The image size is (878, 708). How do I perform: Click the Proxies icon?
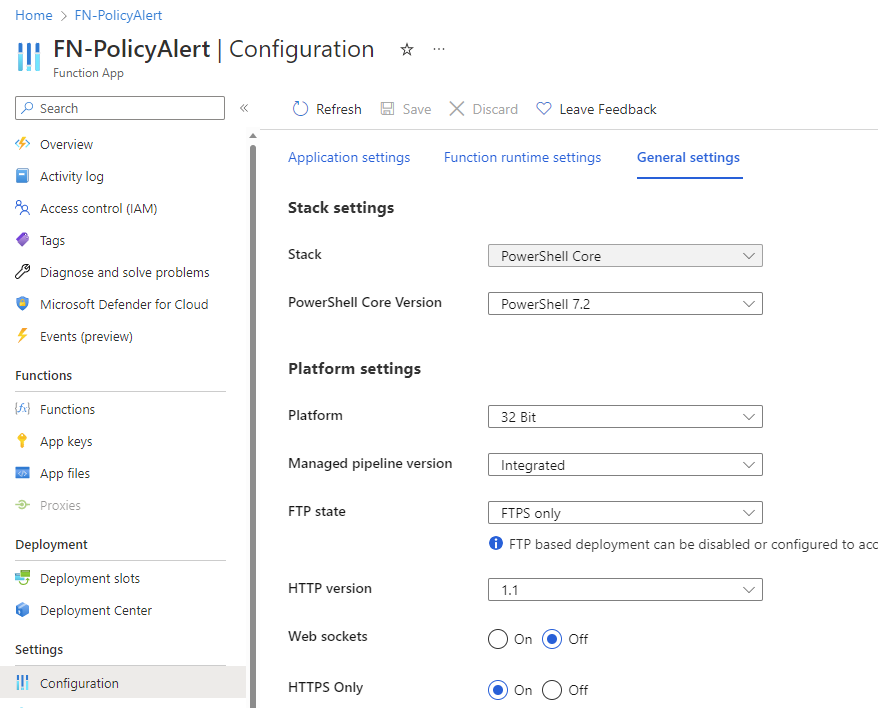tap(22, 505)
